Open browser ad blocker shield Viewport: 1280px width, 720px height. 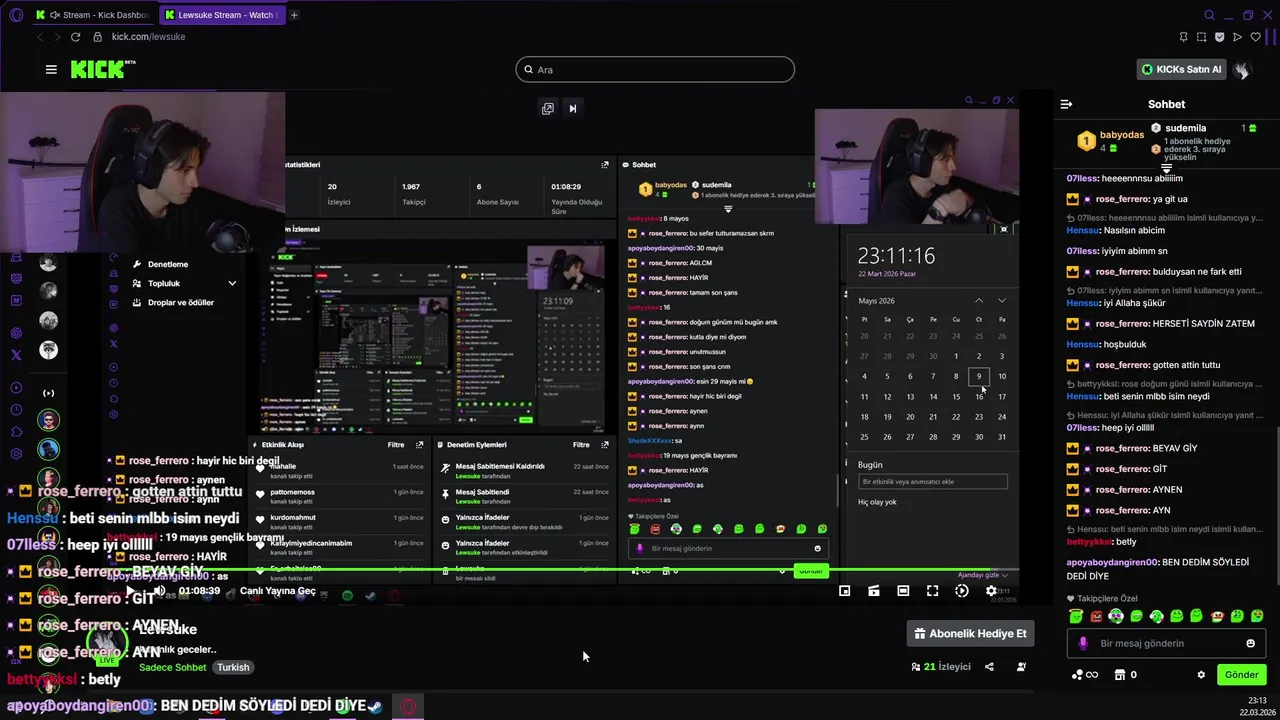1219,37
